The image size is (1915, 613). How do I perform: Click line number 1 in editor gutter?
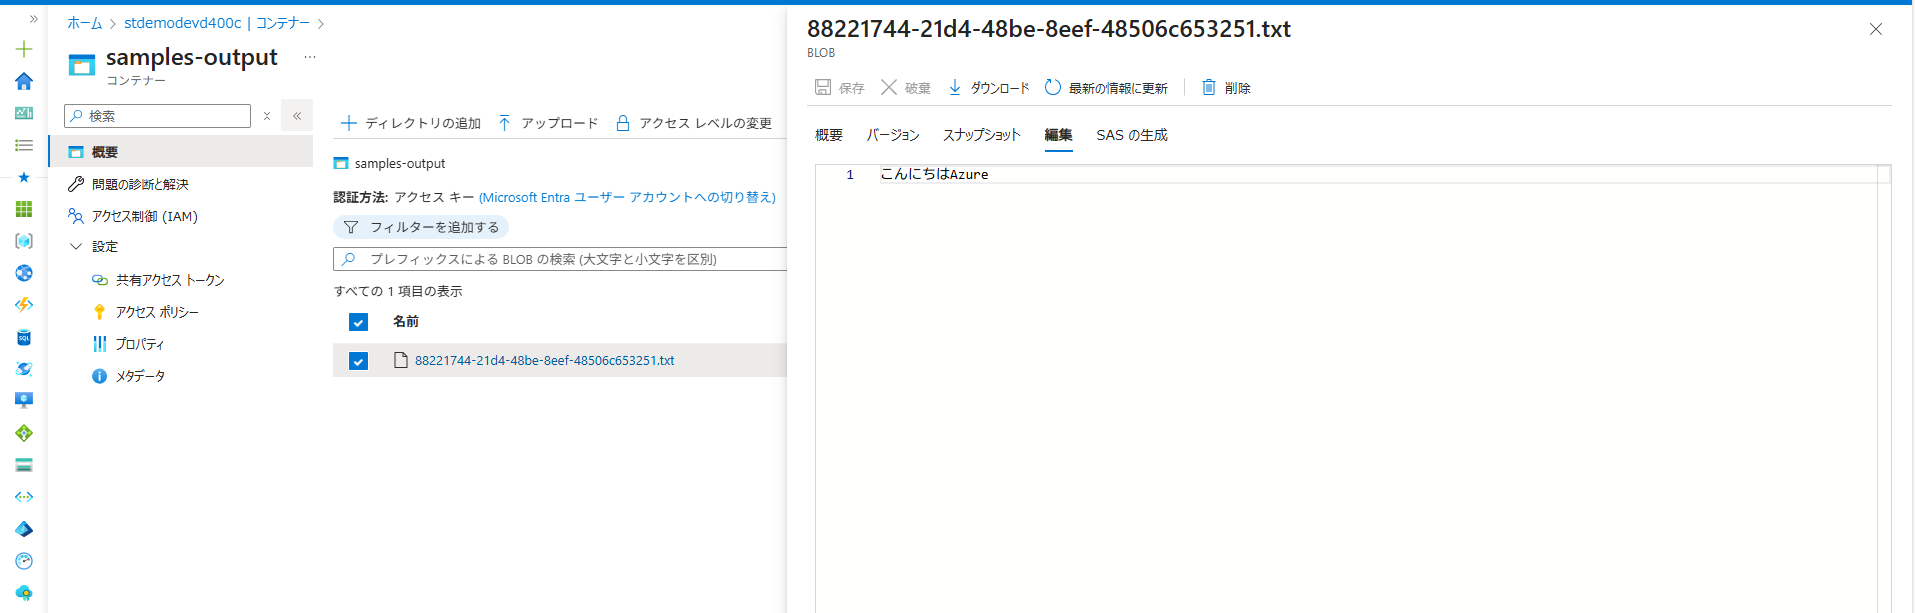pos(850,174)
